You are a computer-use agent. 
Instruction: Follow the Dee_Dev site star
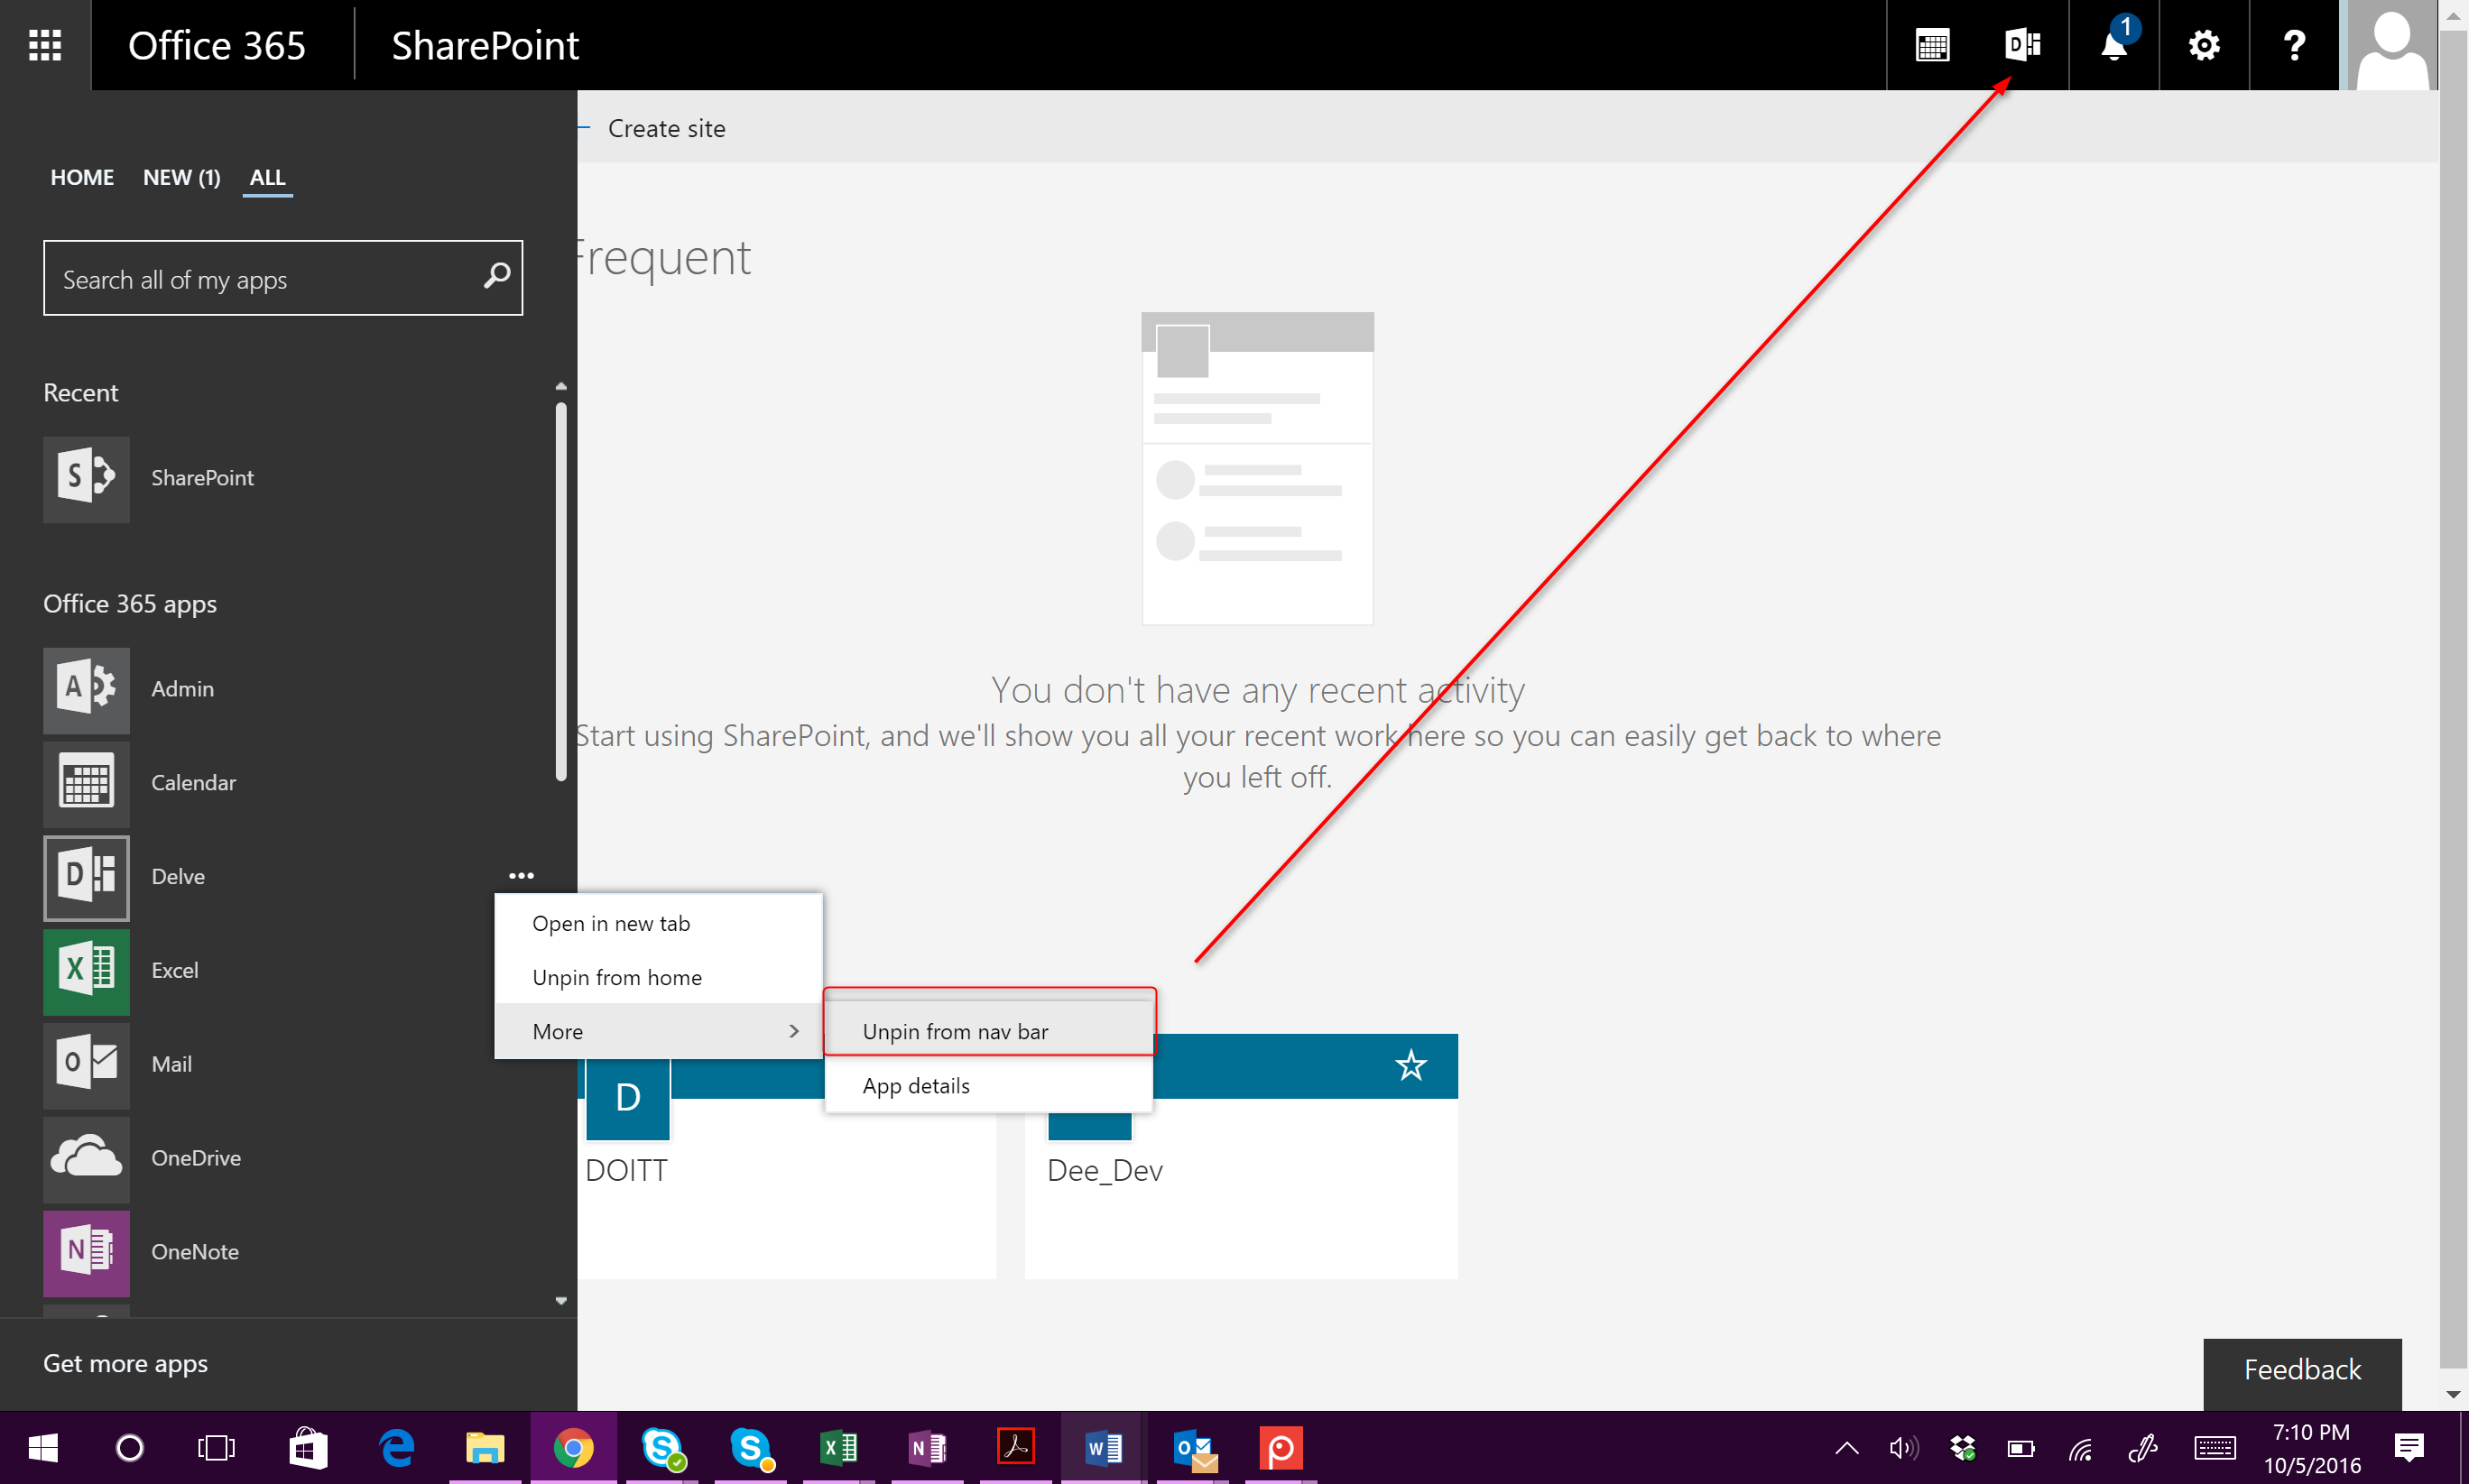1411,1065
